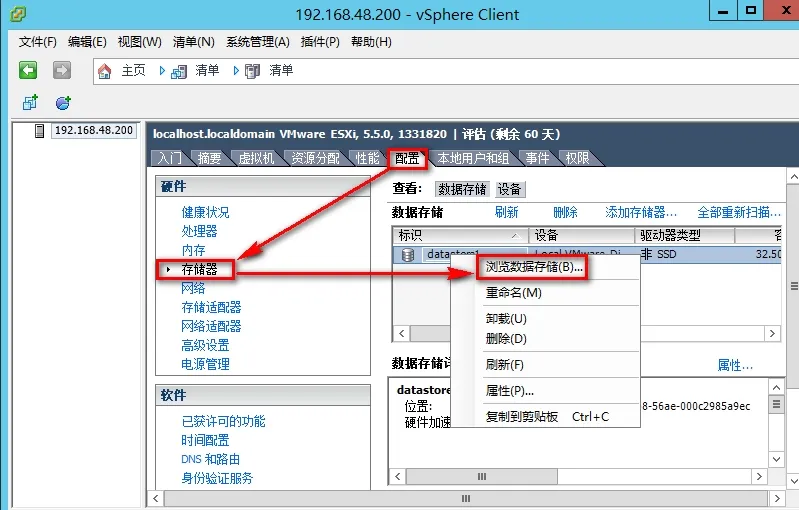799x510 pixels.
Task: Open the 帮助(H) menu
Action: click(x=371, y=42)
